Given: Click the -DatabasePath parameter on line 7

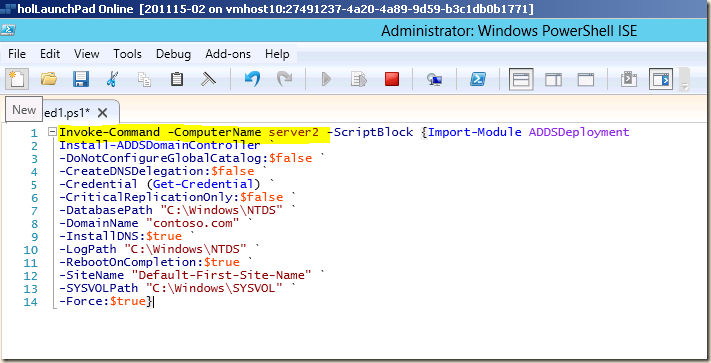Looking at the screenshot, I should tap(106, 210).
